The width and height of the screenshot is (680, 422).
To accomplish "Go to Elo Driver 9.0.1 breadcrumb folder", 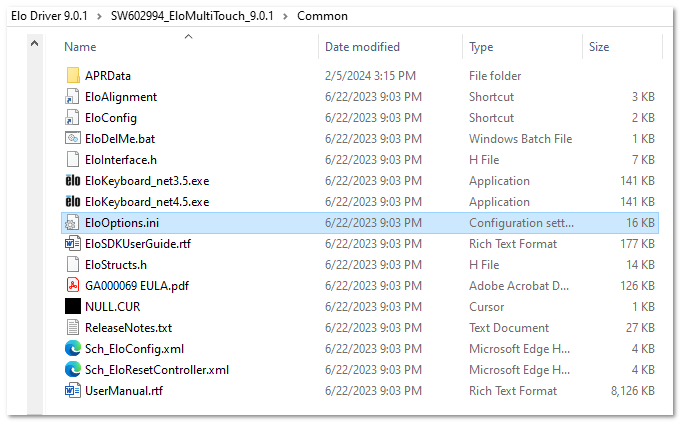I will point(49,16).
